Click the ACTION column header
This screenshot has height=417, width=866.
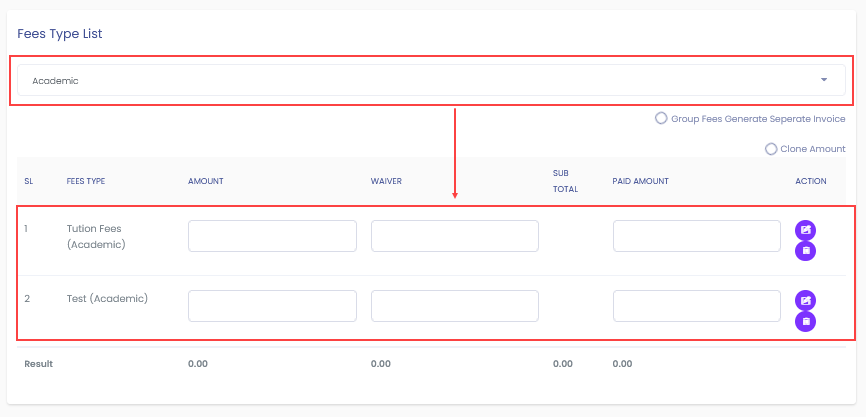pyautogui.click(x=811, y=181)
